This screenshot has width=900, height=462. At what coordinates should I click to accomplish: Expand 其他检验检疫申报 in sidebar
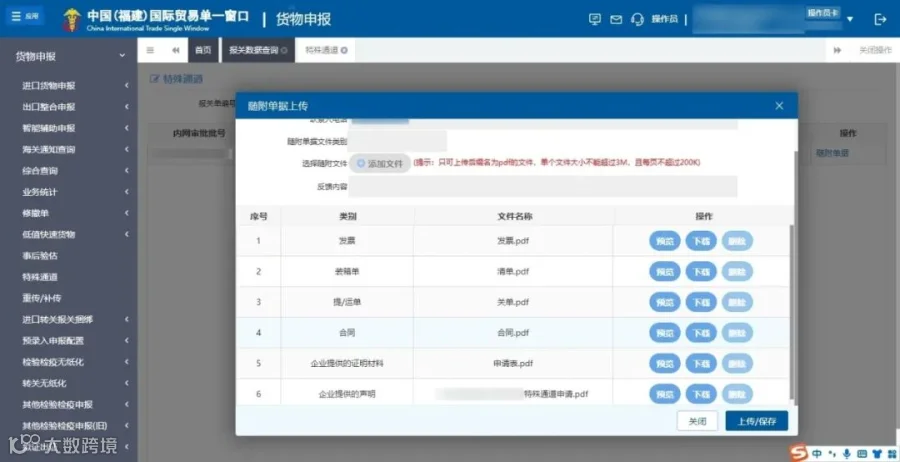click(69, 405)
